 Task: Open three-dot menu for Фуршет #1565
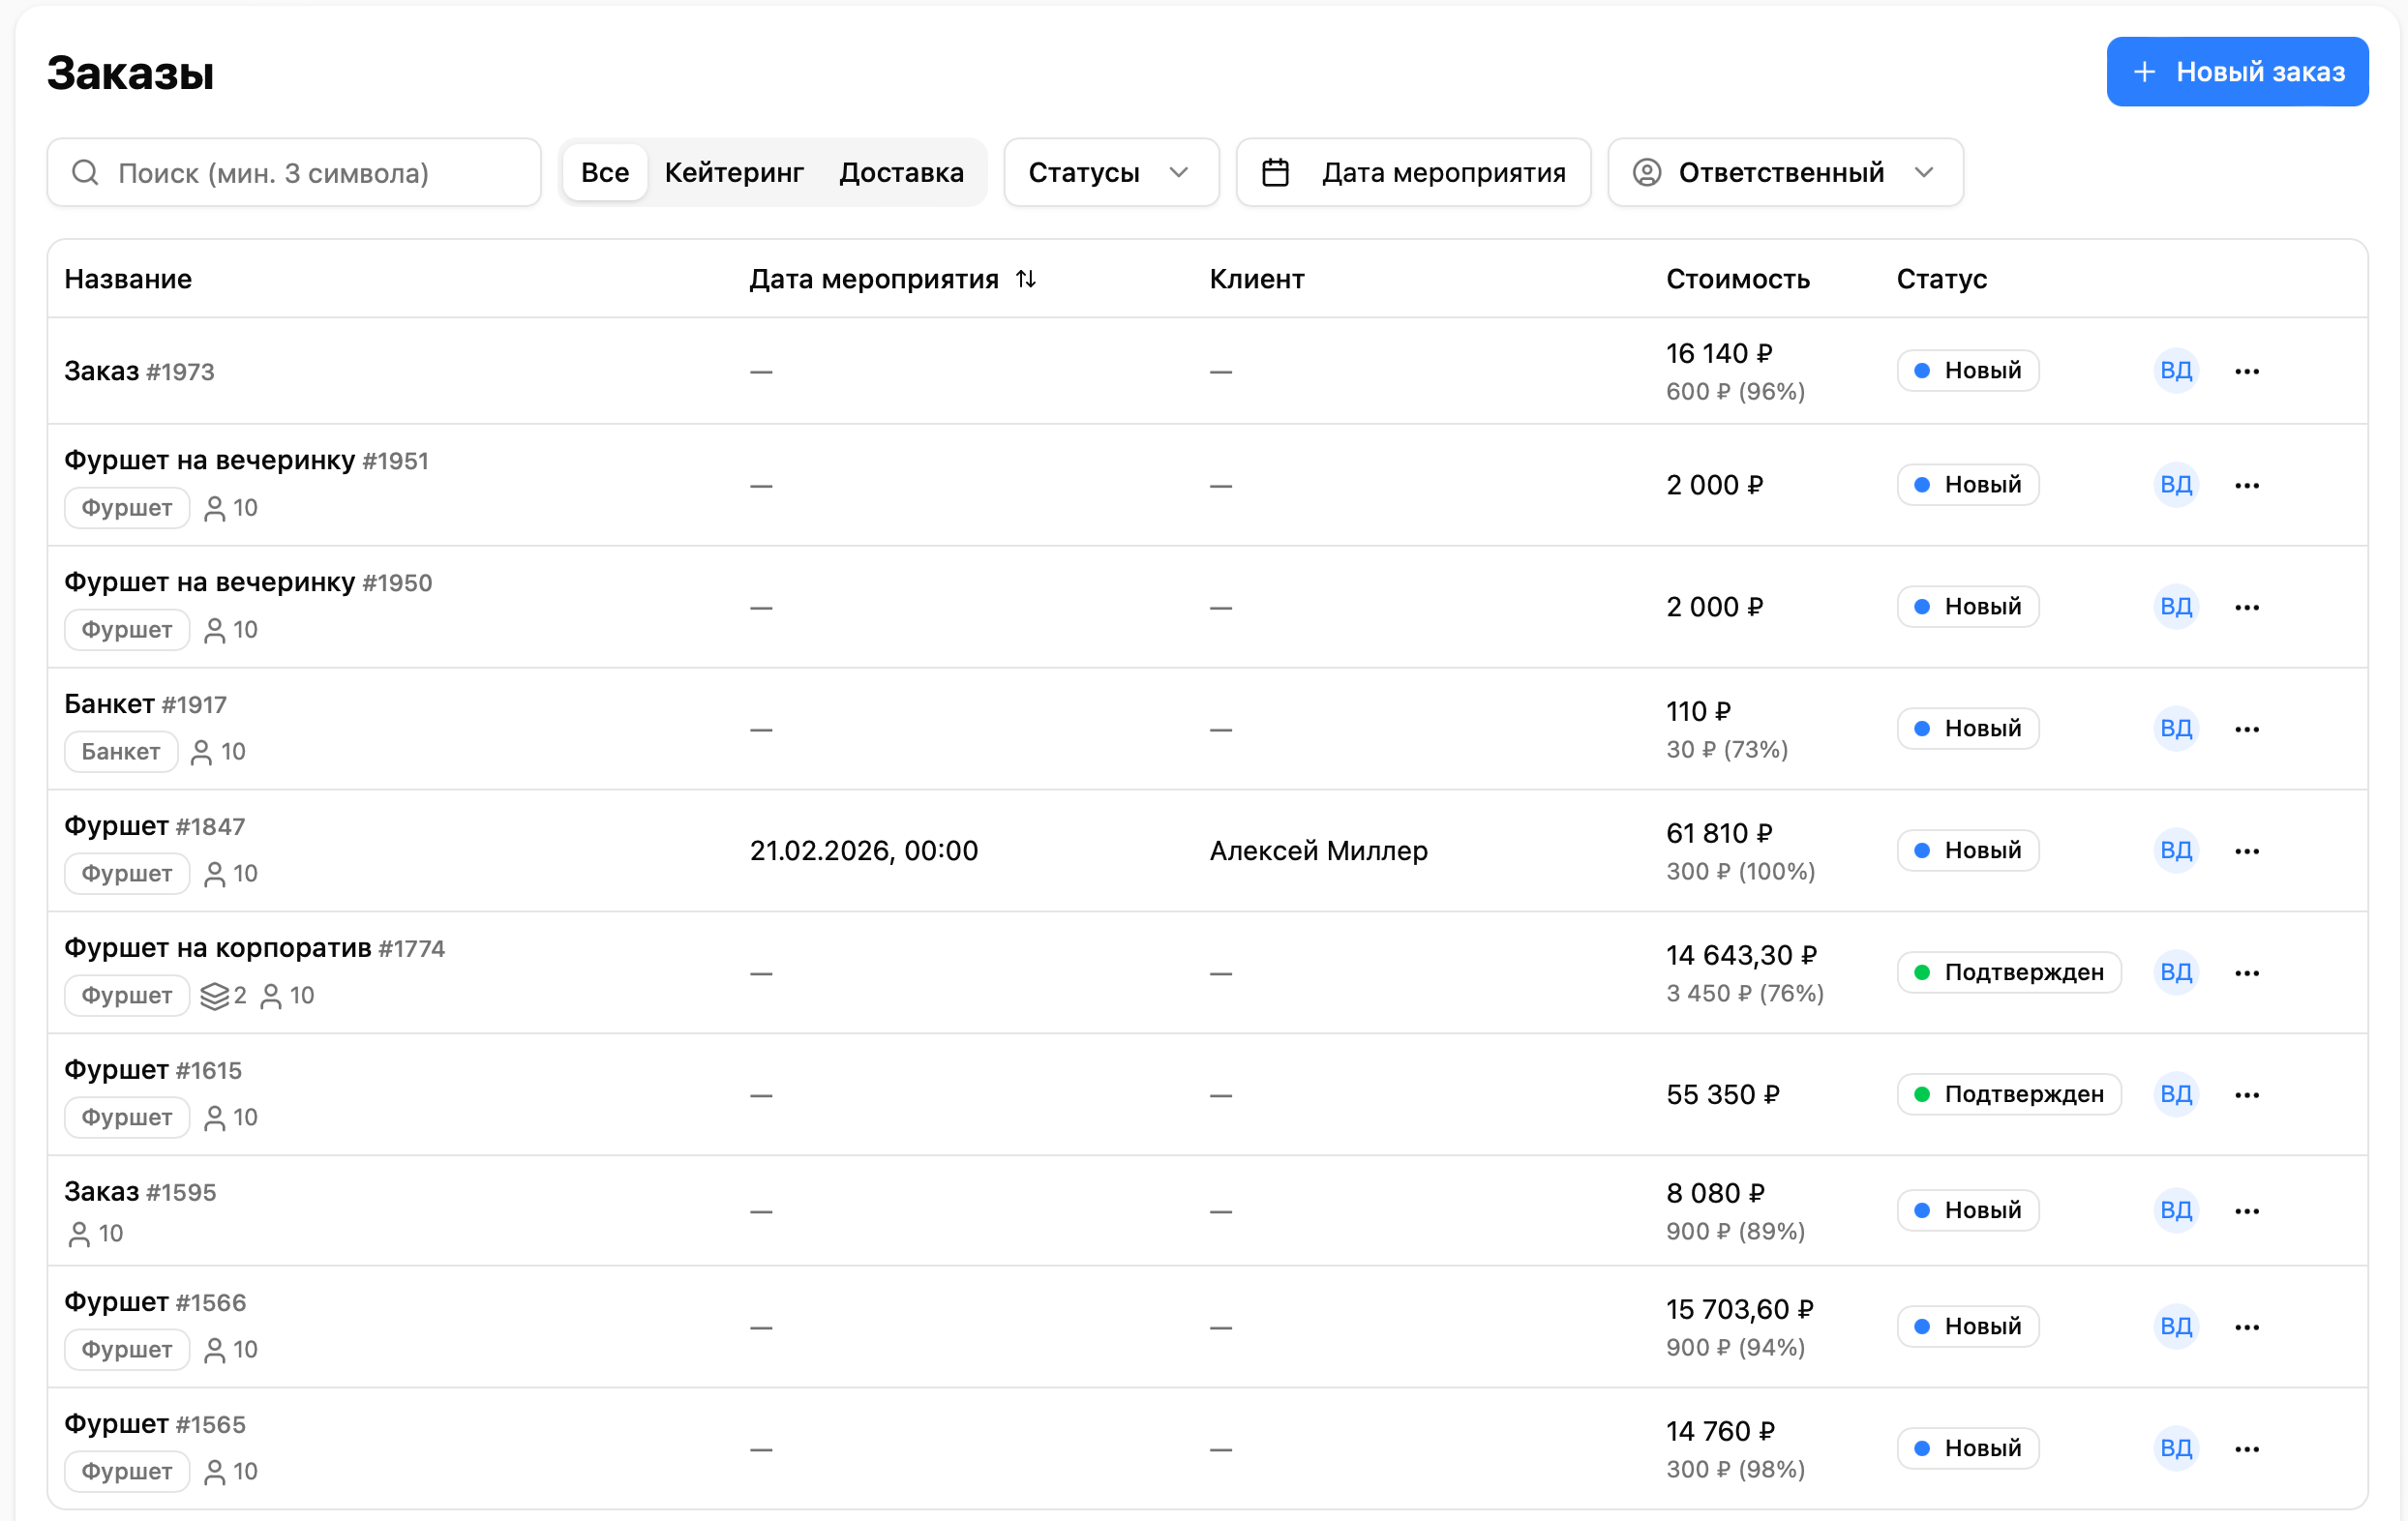[x=2246, y=1449]
